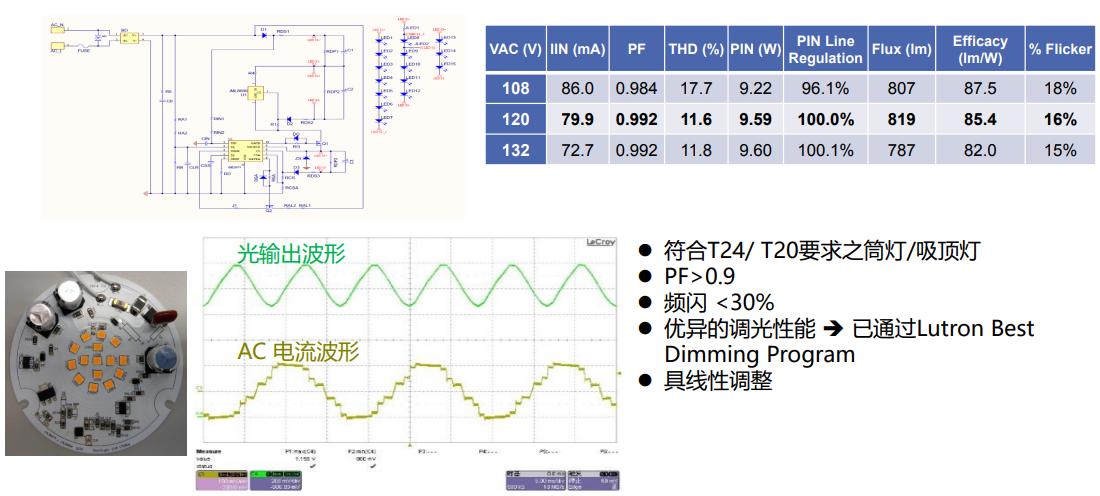This screenshot has width=1100, height=496.
Task: Click the green 光输出波形 waveform label
Action: coord(290,254)
